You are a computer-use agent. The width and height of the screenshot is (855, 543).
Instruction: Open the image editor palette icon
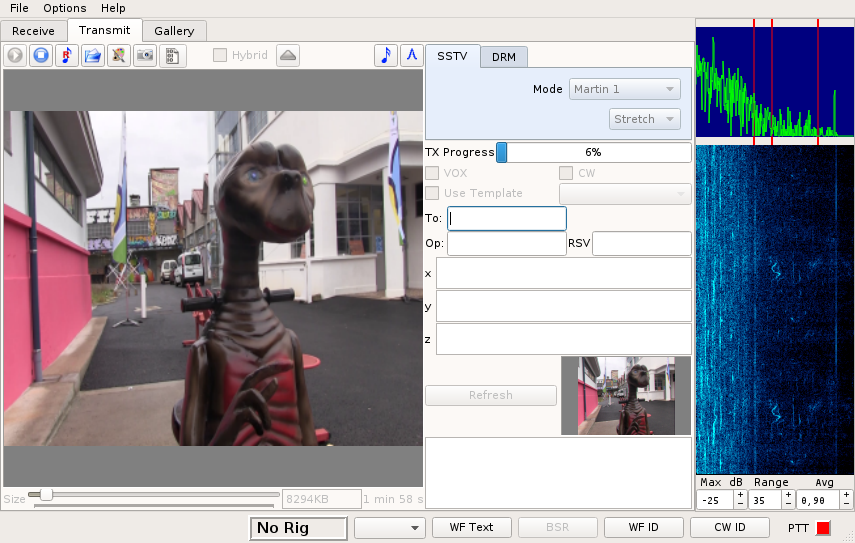[x=119, y=56]
